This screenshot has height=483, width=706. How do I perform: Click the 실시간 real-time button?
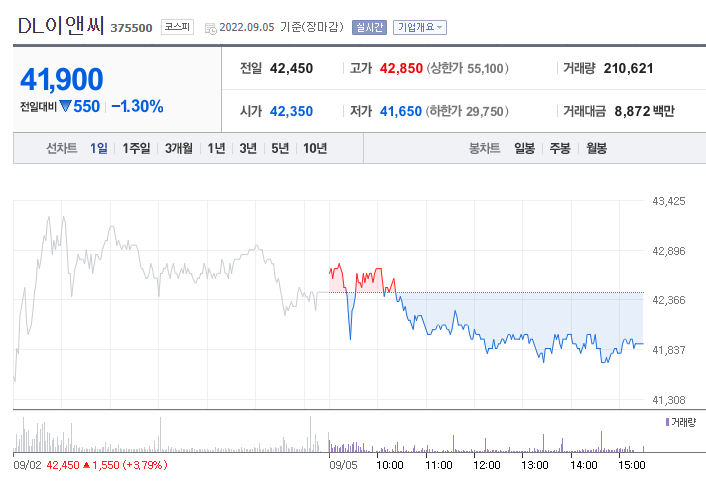[369, 27]
